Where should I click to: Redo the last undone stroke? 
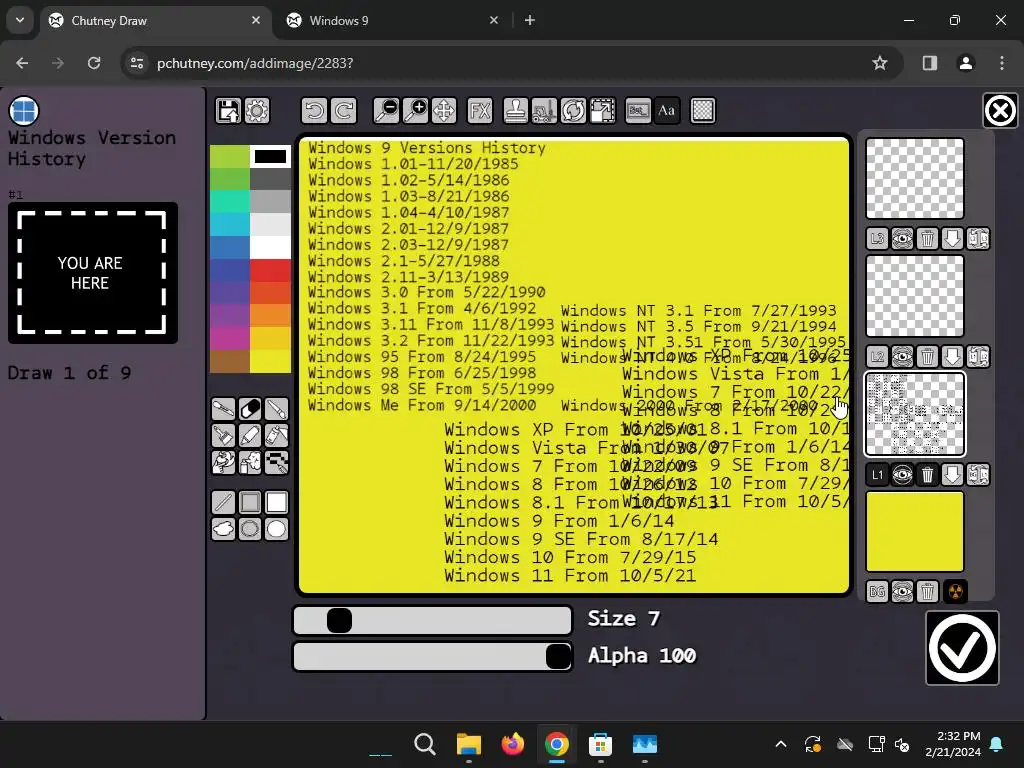click(344, 111)
